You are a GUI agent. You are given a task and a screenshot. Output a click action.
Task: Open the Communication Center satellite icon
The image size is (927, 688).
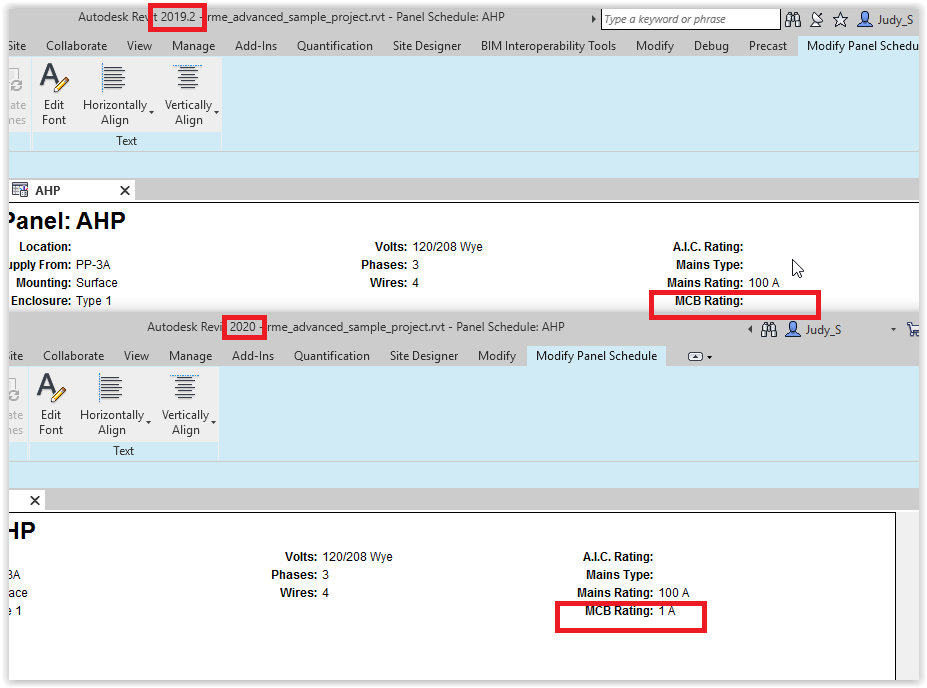[x=816, y=19]
